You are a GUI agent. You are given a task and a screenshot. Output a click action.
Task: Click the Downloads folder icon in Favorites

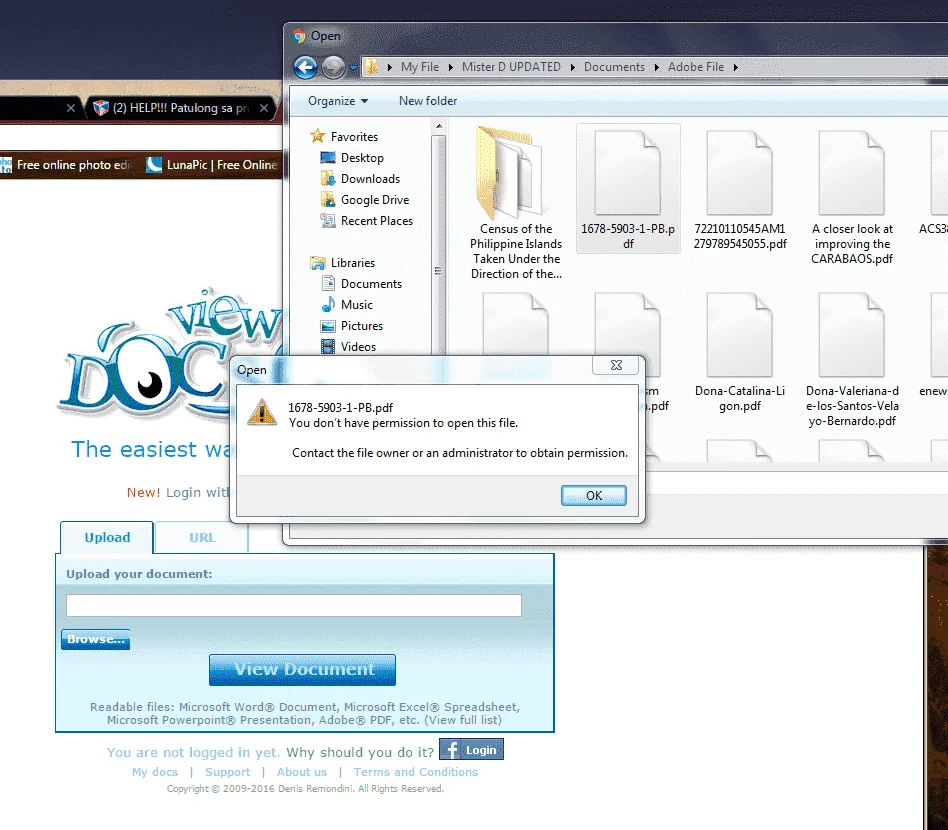point(328,179)
